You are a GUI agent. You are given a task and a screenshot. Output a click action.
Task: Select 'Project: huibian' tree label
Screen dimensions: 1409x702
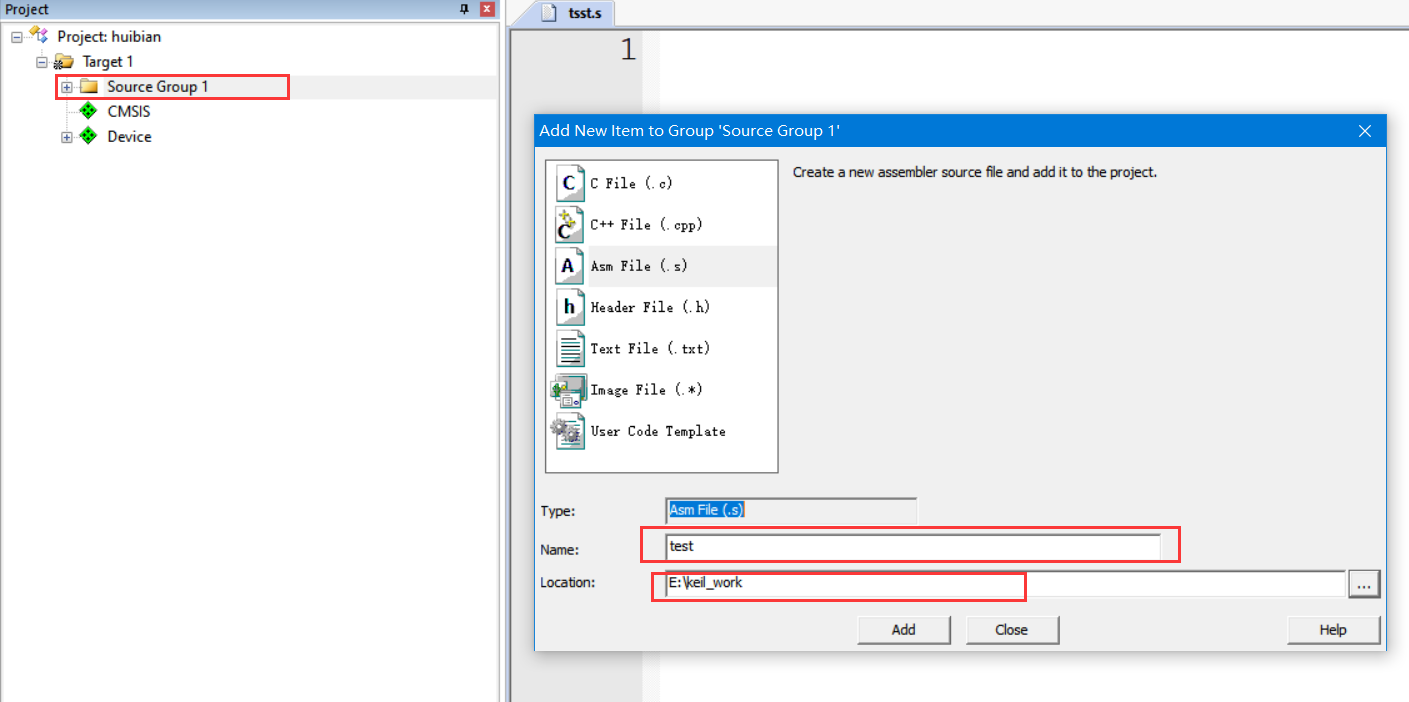click(109, 37)
